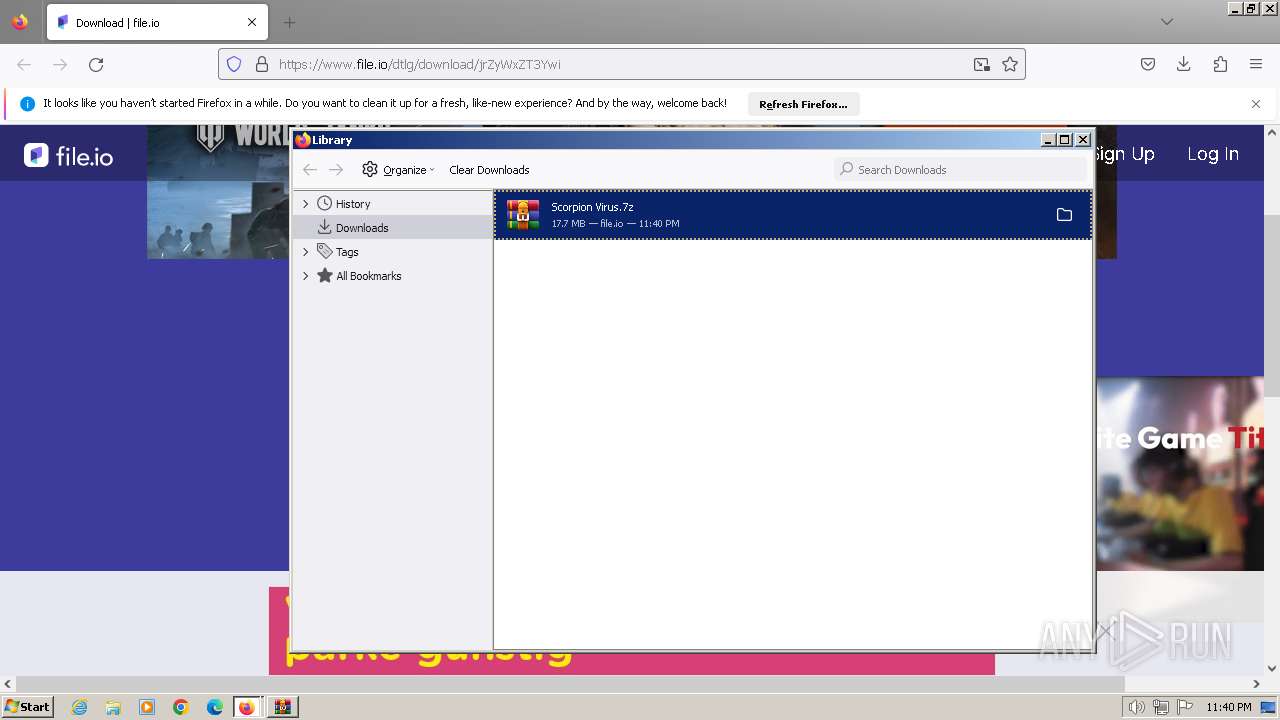Click Firefox browser back arrow
This screenshot has width=1280, height=720.
[x=24, y=64]
